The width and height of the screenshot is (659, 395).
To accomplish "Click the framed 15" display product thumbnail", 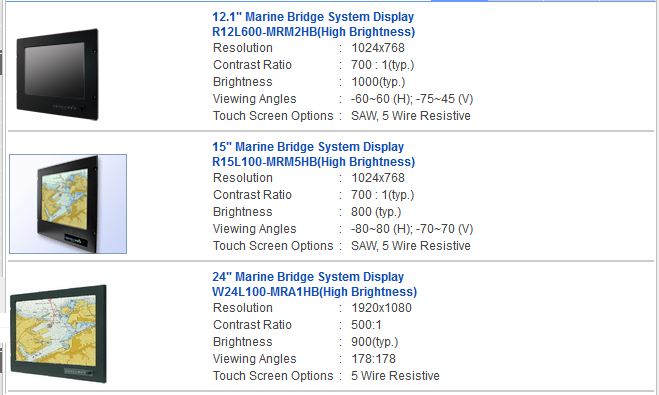I will pyautogui.click(x=68, y=204).
